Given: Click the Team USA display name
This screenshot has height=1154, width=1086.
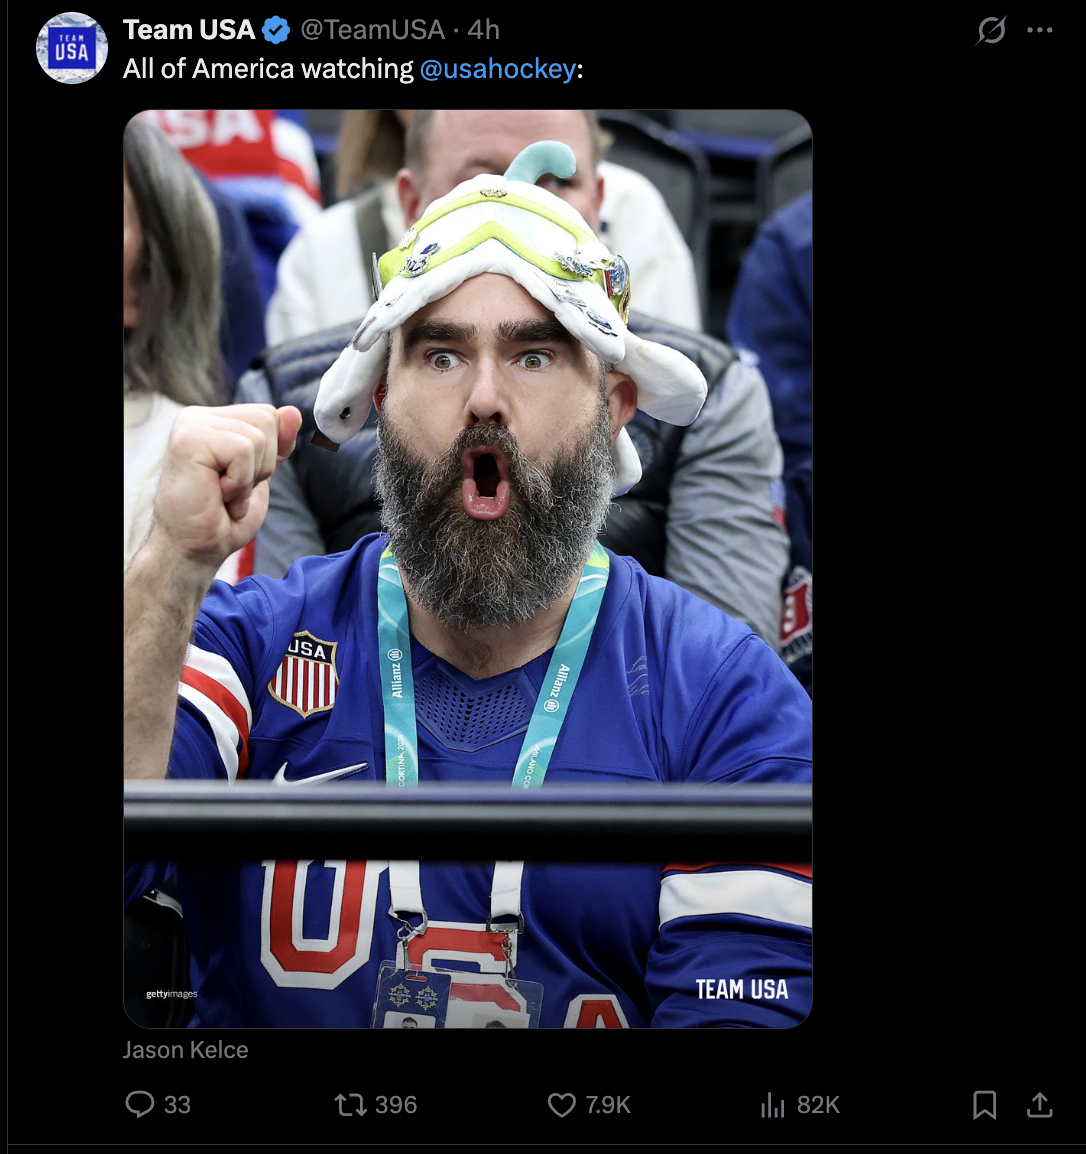Looking at the screenshot, I should click(x=189, y=31).
